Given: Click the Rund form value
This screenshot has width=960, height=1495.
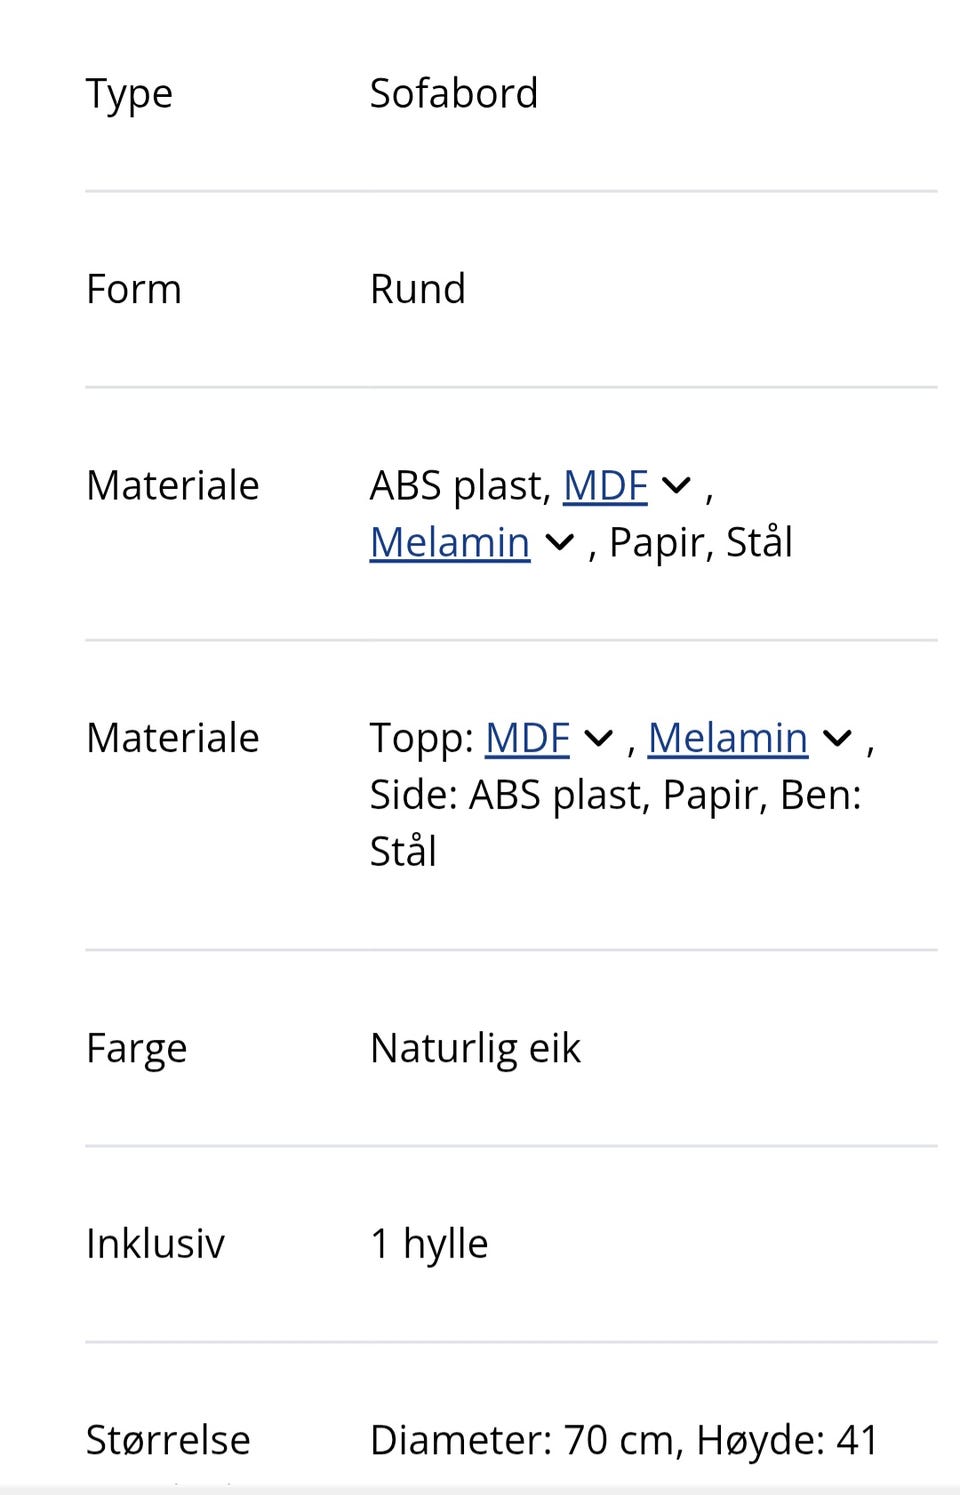Looking at the screenshot, I should (418, 290).
